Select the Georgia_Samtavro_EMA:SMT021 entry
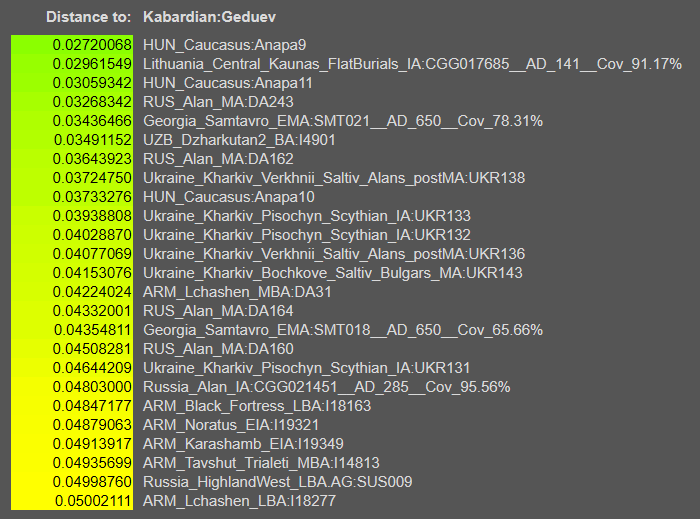 point(343,121)
